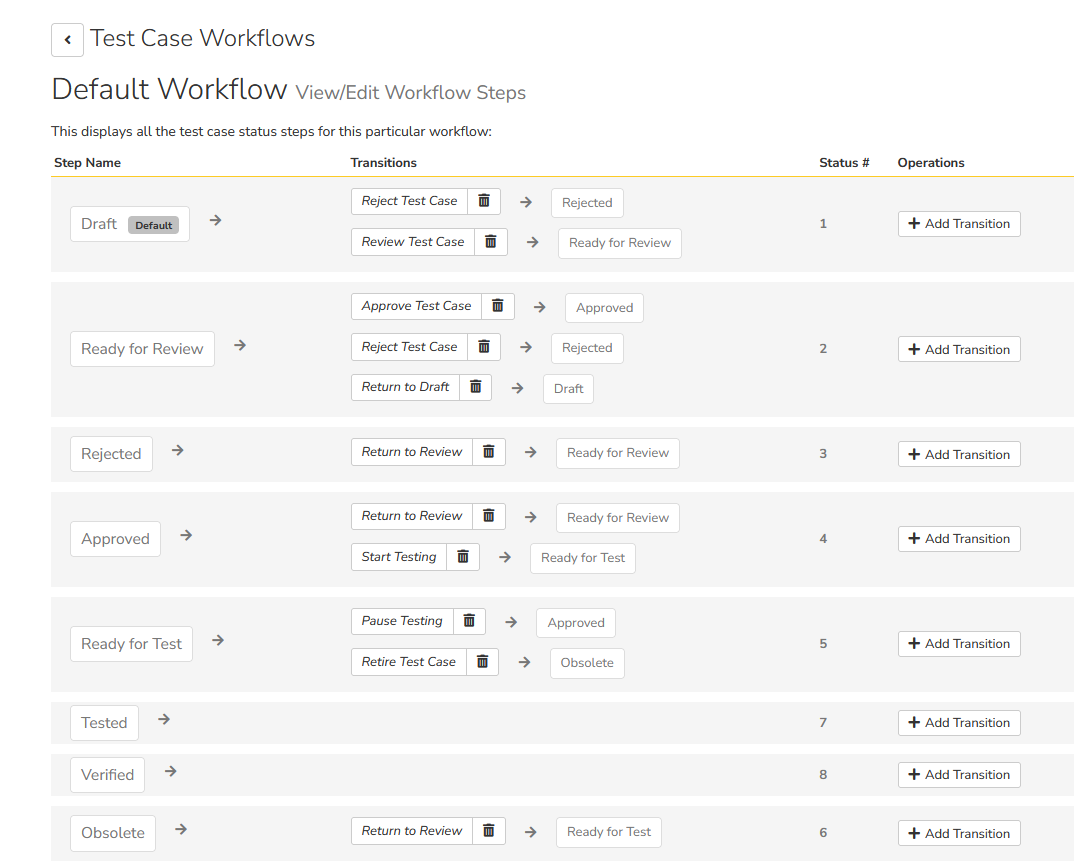Trash the Return to Review transition under Obsolete
This screenshot has width=1079, height=866.
click(489, 831)
